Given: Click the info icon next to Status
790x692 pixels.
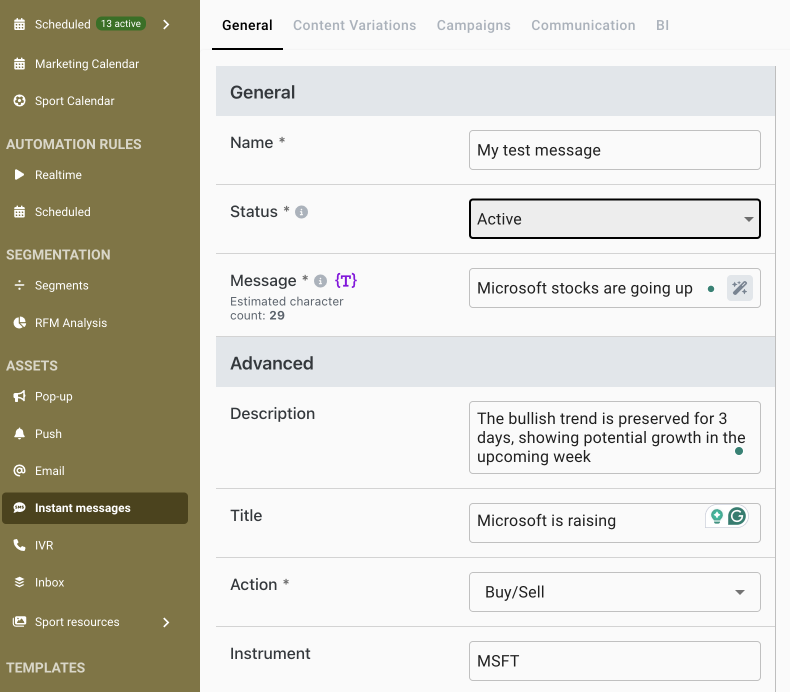Looking at the screenshot, I should tap(302, 212).
